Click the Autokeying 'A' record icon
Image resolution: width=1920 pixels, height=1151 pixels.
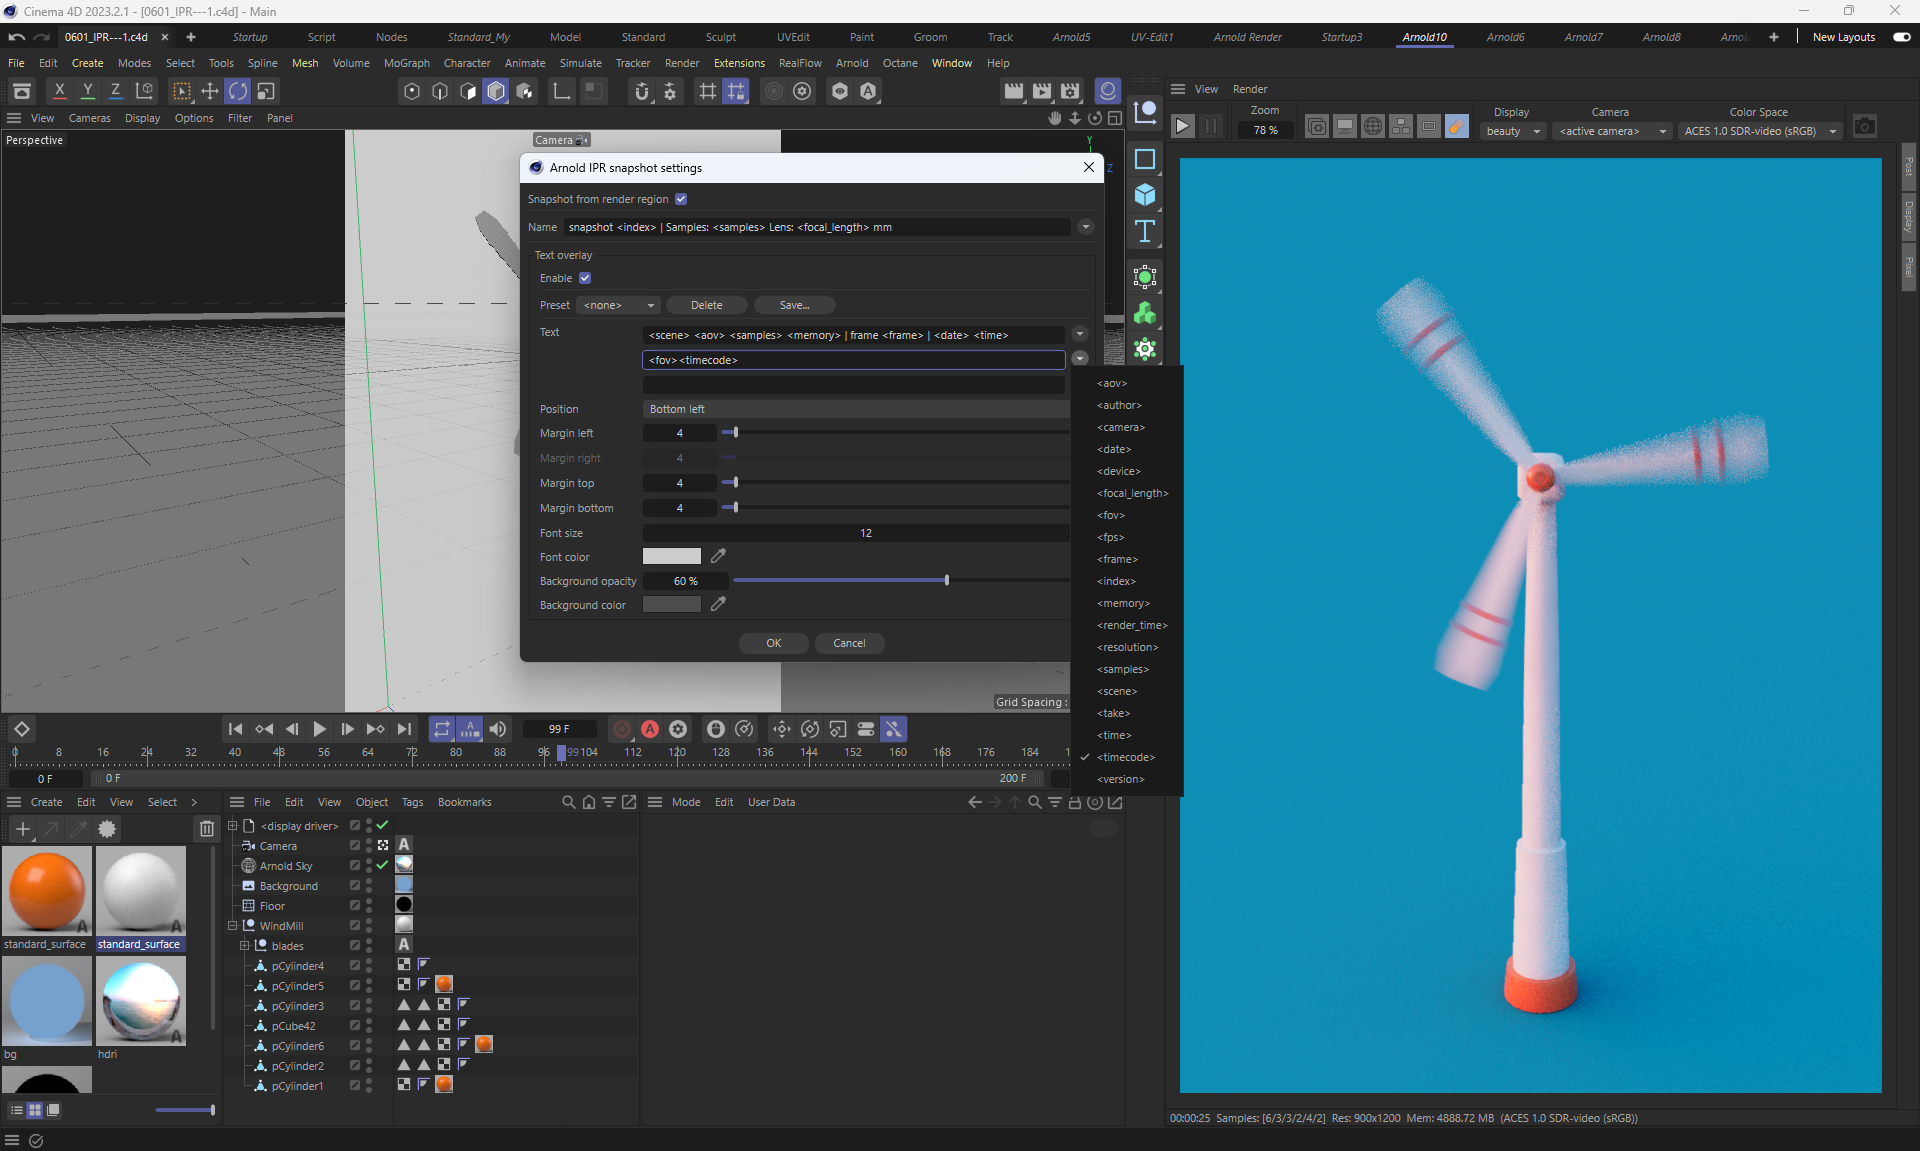[x=650, y=729]
